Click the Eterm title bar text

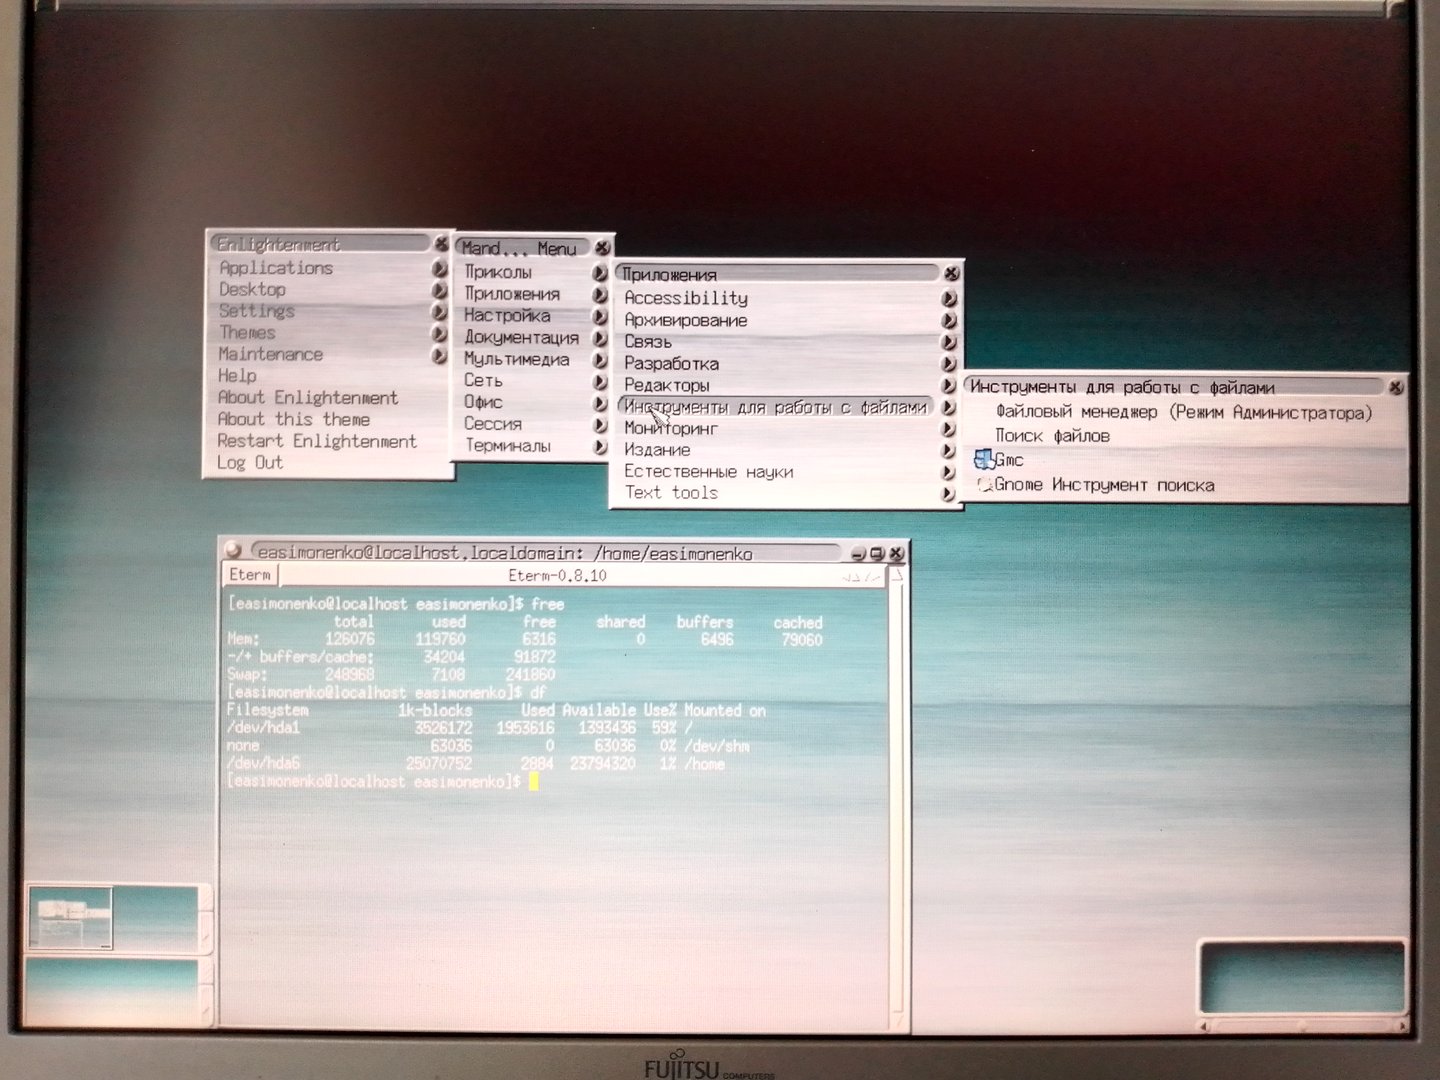[x=505, y=553]
